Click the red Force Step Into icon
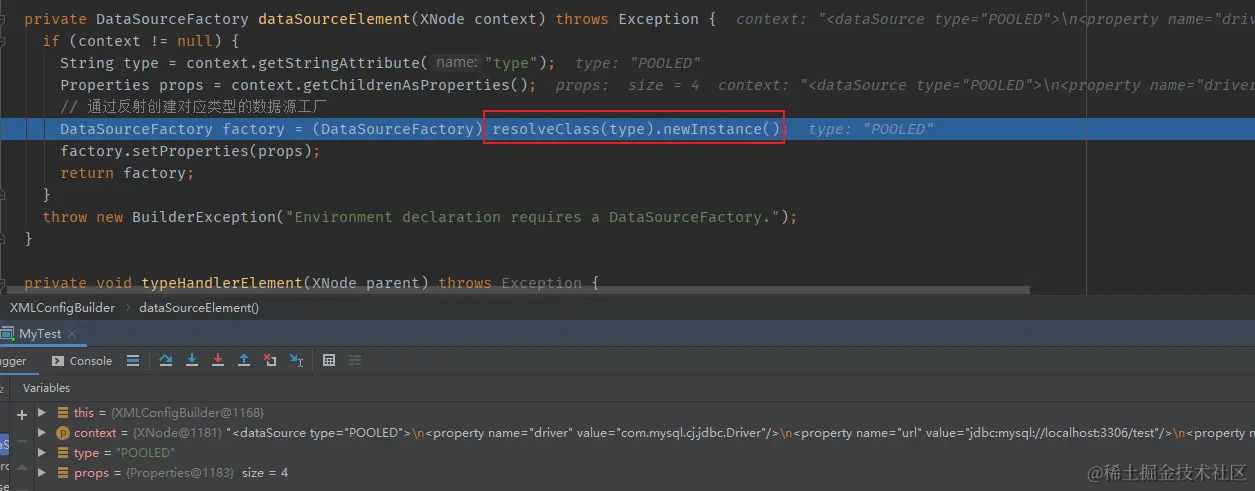This screenshot has width=1255, height=491. (x=218, y=361)
